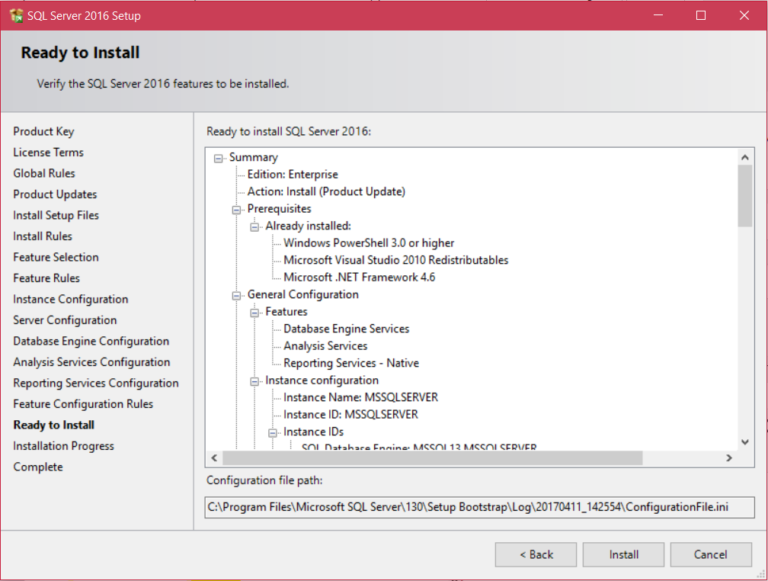The image size is (768, 581).
Task: Click the horizontal scrollbar left arrow
Action: point(214,458)
